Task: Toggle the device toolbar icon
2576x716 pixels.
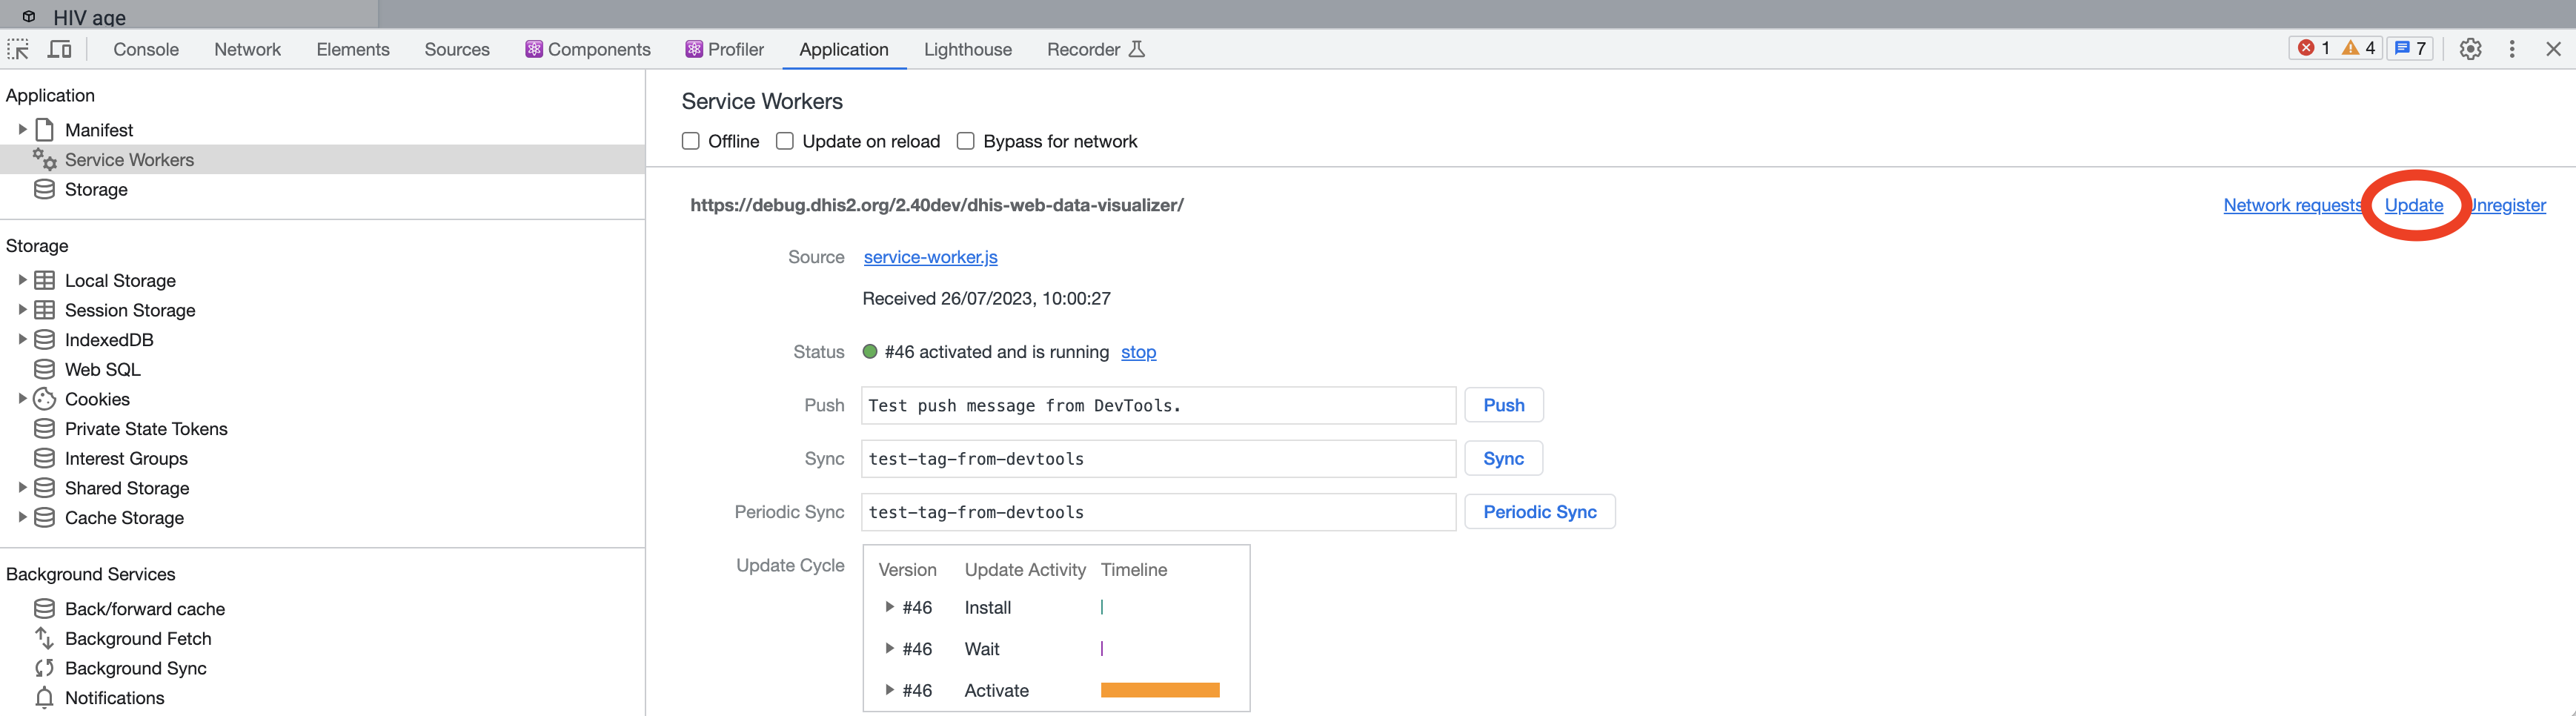Action: [60, 49]
